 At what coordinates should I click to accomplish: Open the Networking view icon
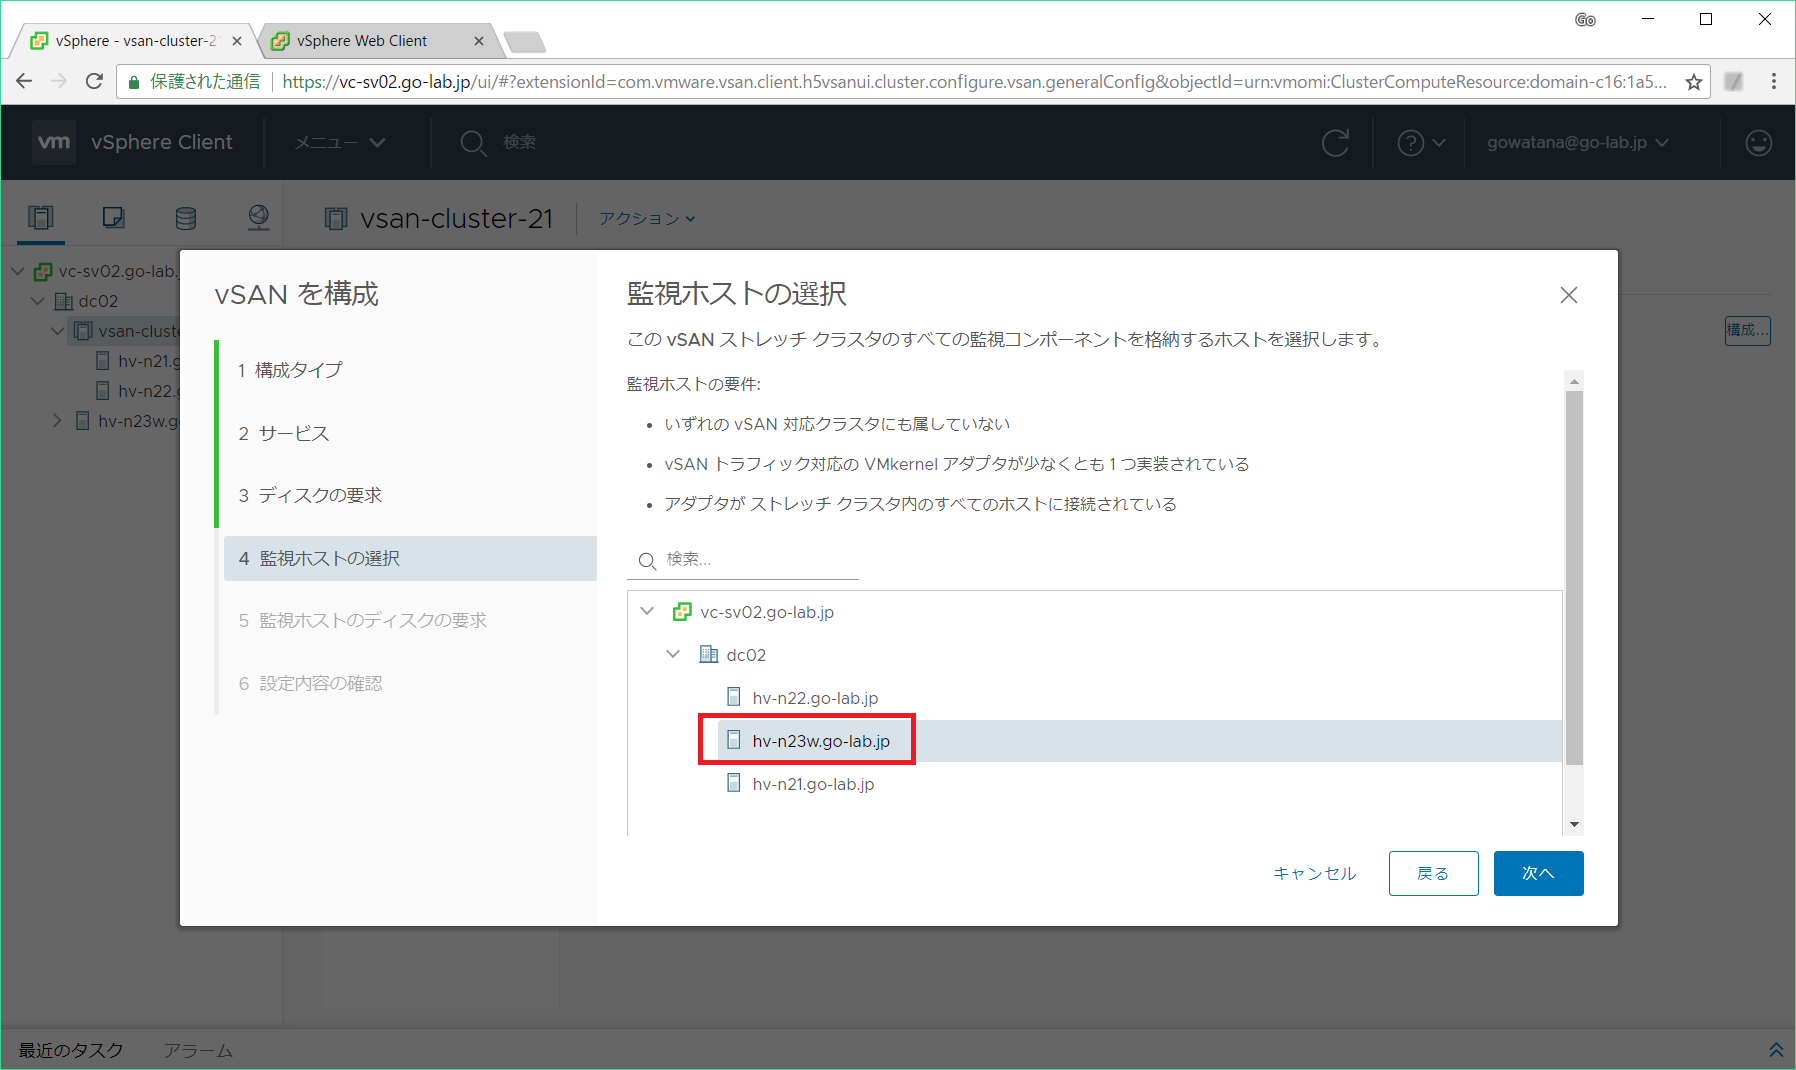[x=258, y=217]
